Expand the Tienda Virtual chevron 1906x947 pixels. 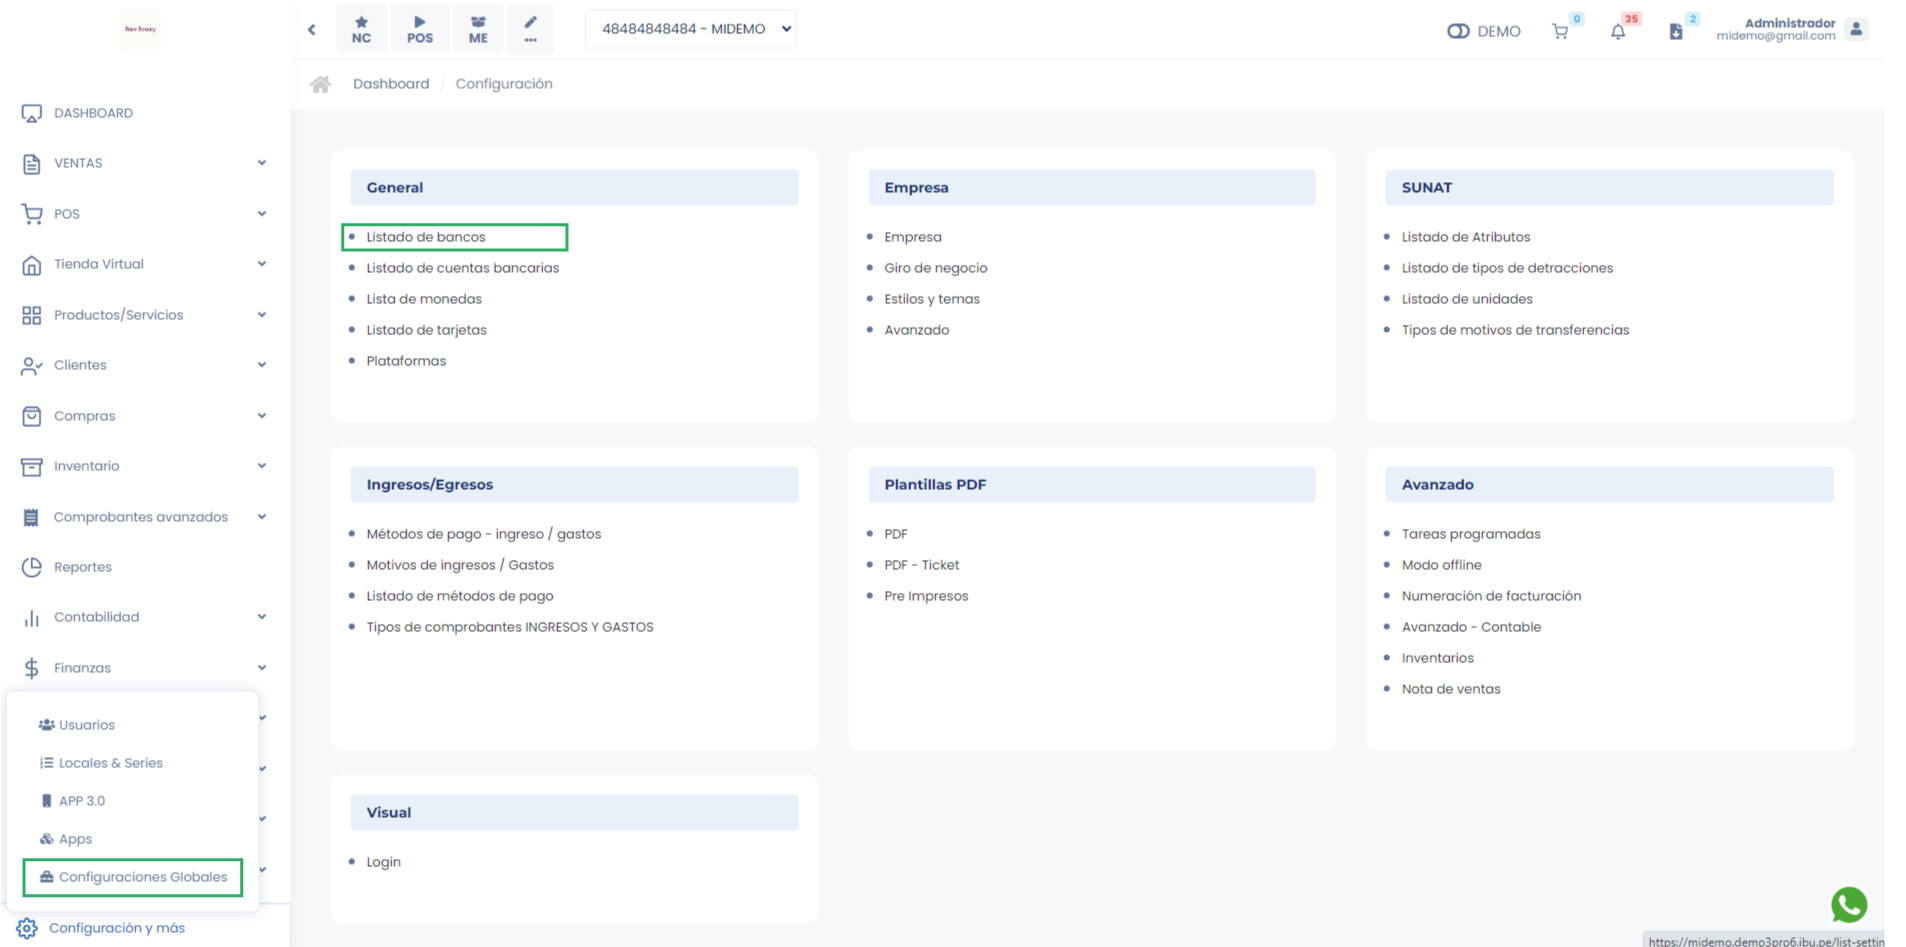[x=262, y=264]
